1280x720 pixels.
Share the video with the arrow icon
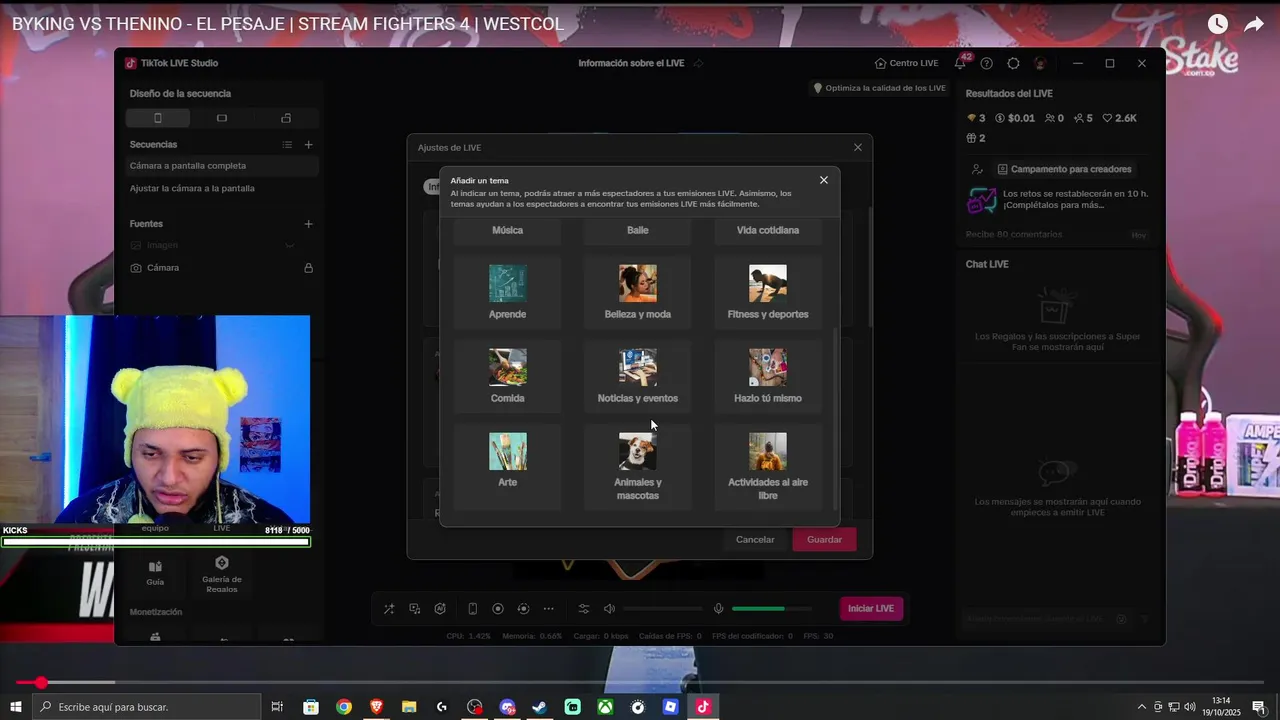click(x=1254, y=24)
